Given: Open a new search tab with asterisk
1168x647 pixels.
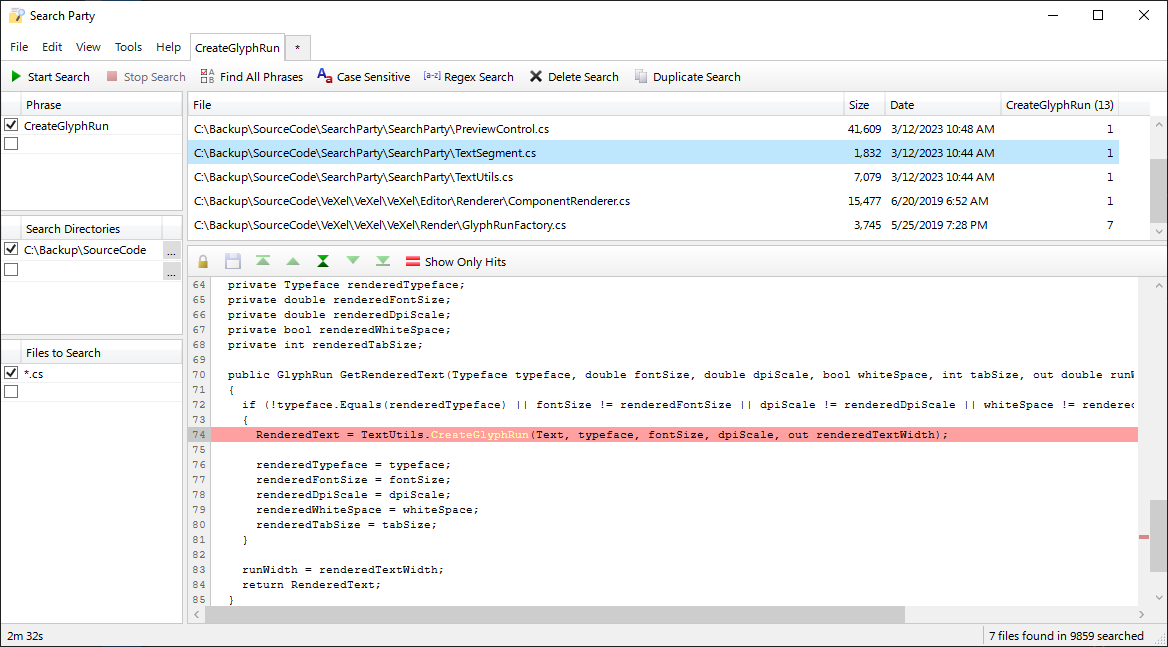Looking at the screenshot, I should [297, 48].
